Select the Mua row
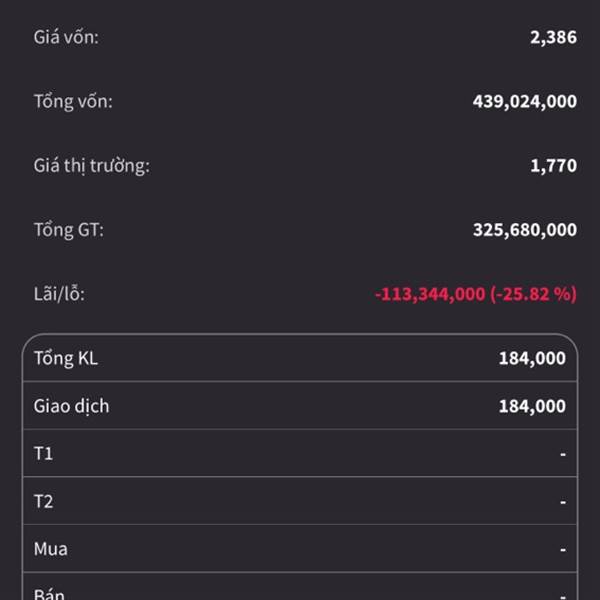The width and height of the screenshot is (600, 600). click(x=300, y=549)
